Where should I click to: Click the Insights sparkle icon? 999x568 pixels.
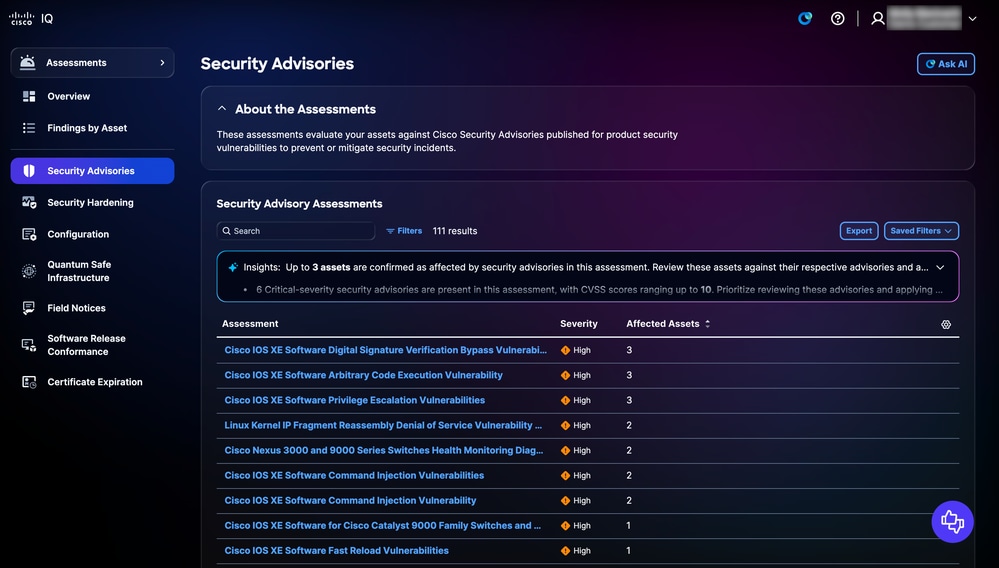tap(233, 267)
